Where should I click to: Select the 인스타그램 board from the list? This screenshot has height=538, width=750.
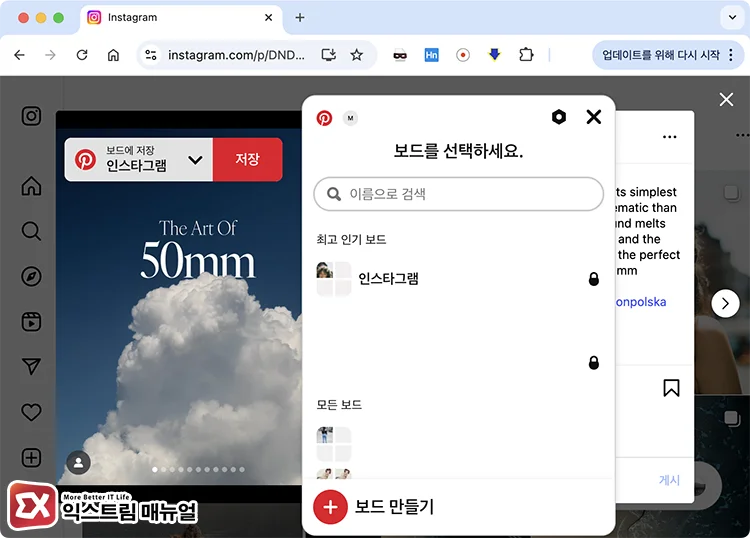388,279
